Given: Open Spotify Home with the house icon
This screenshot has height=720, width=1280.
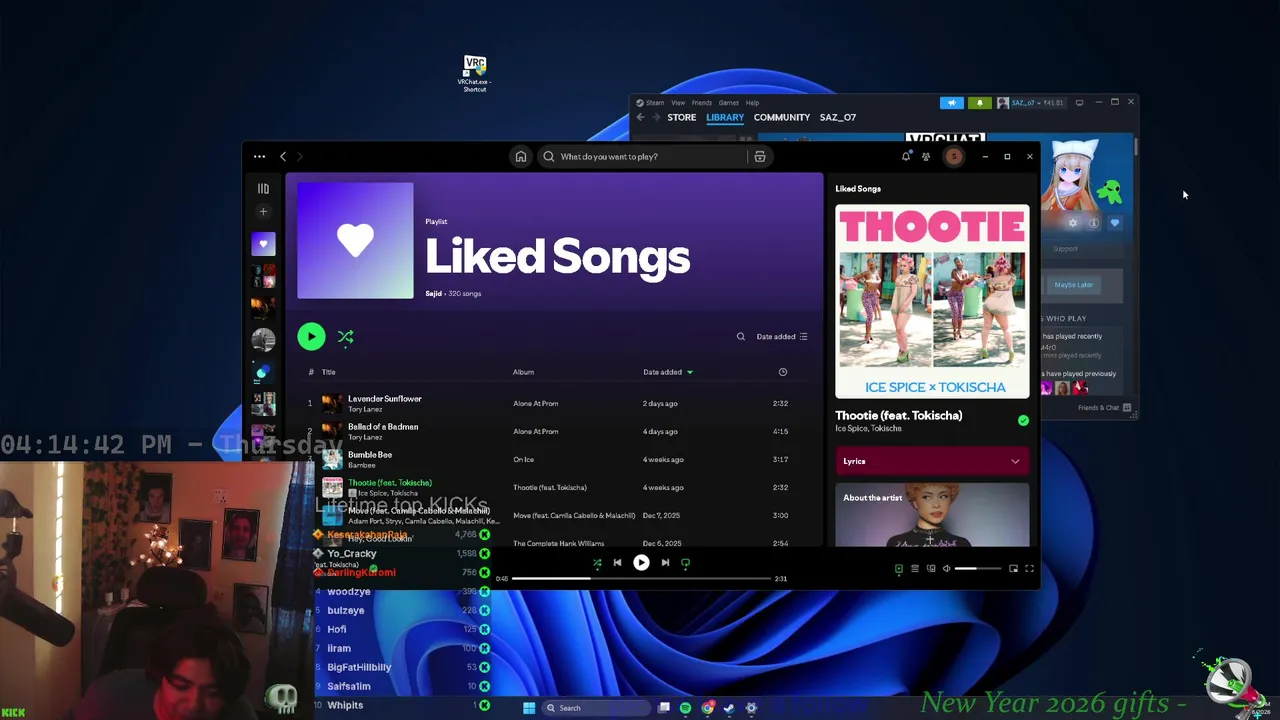Looking at the screenshot, I should pyautogui.click(x=520, y=156).
